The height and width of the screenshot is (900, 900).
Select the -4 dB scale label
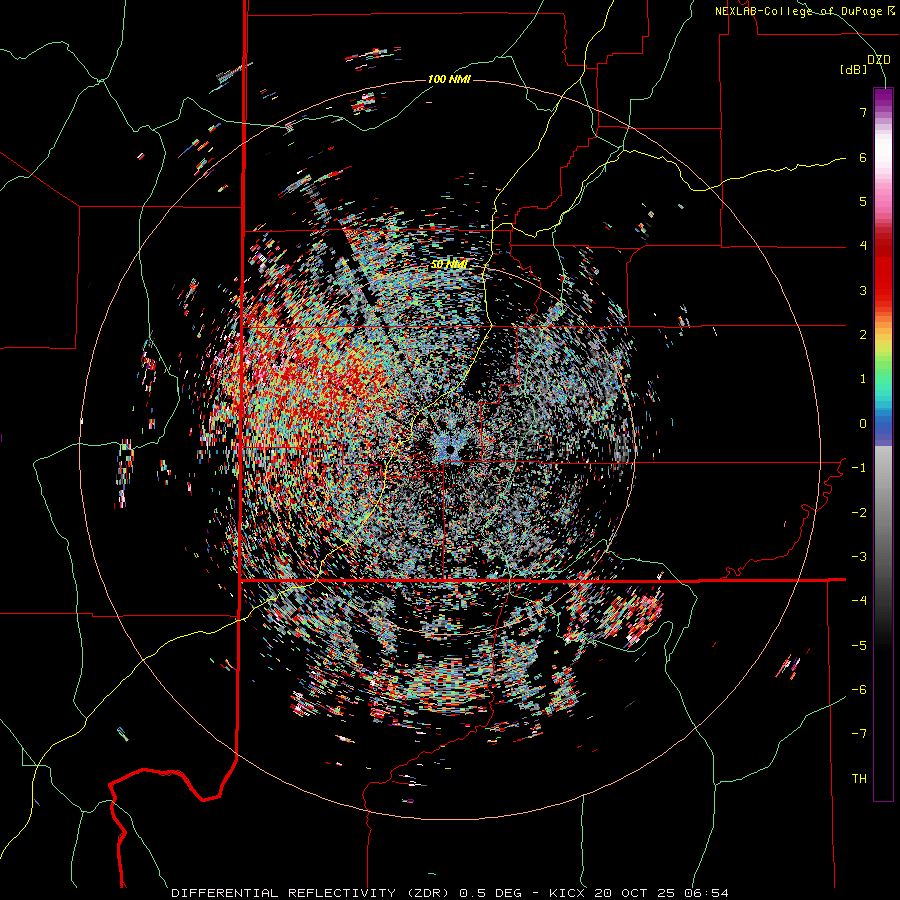click(x=859, y=601)
